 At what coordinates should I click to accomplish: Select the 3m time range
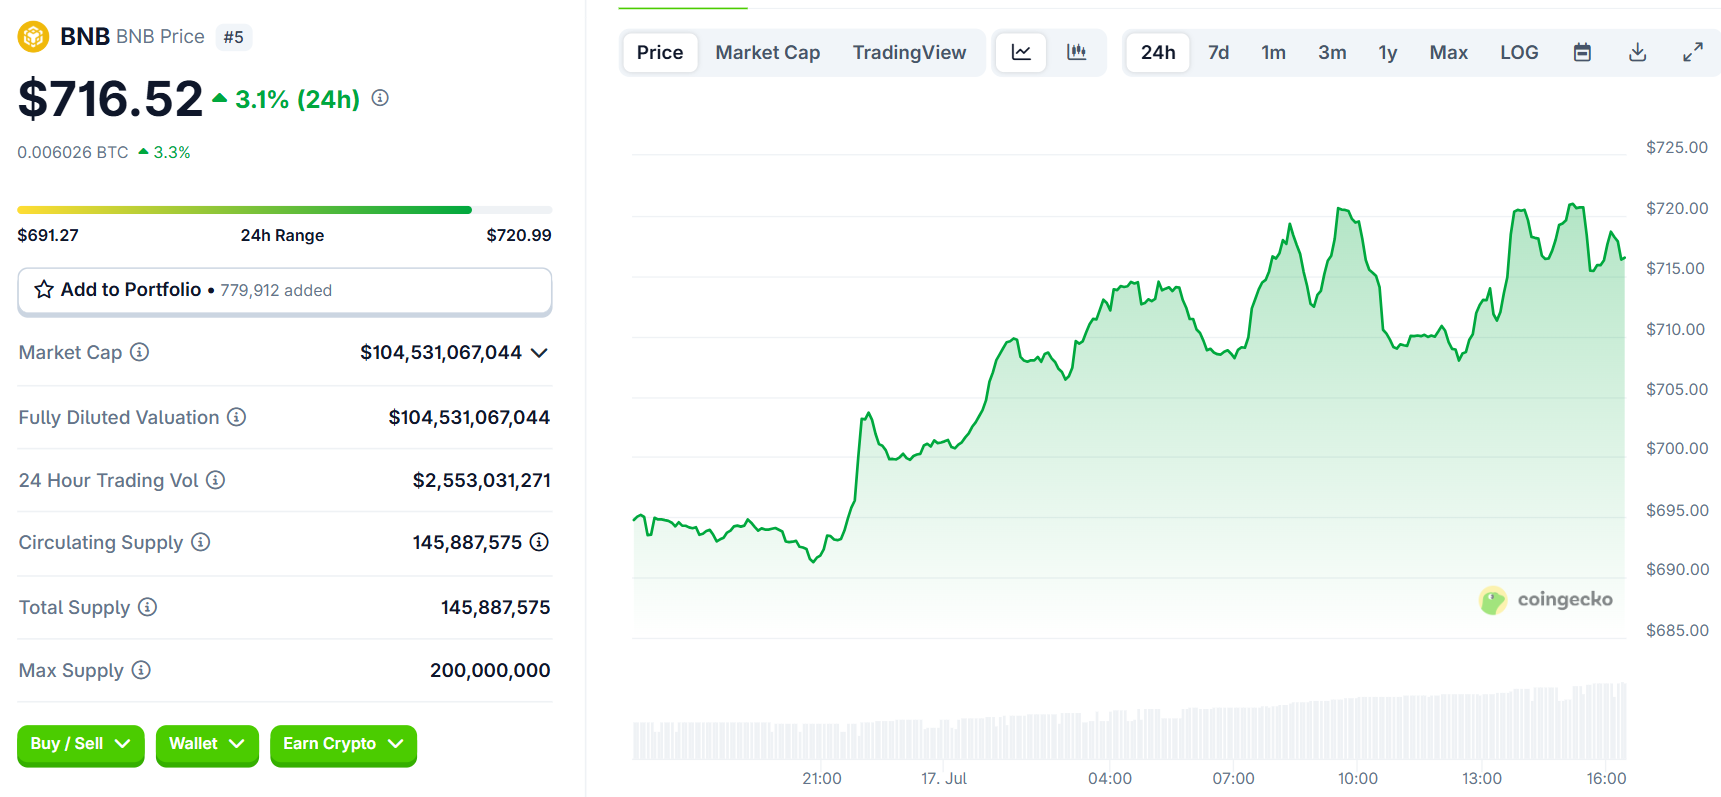(x=1332, y=52)
